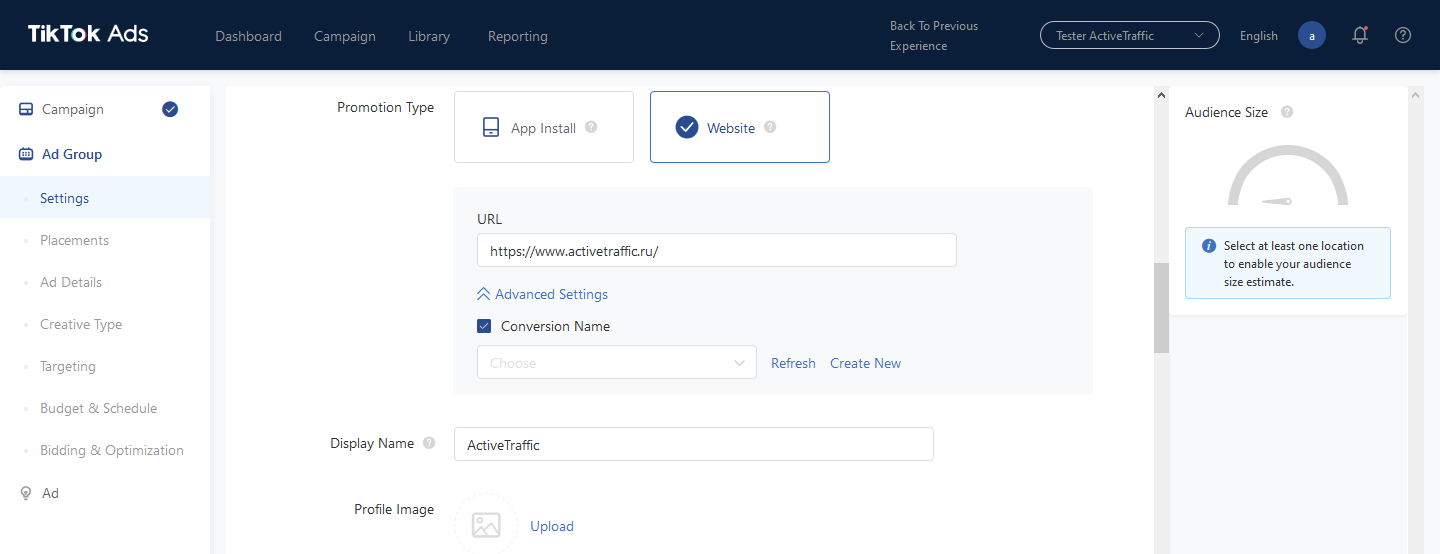This screenshot has width=1440, height=554.
Task: Click the Create New link
Action: click(865, 363)
